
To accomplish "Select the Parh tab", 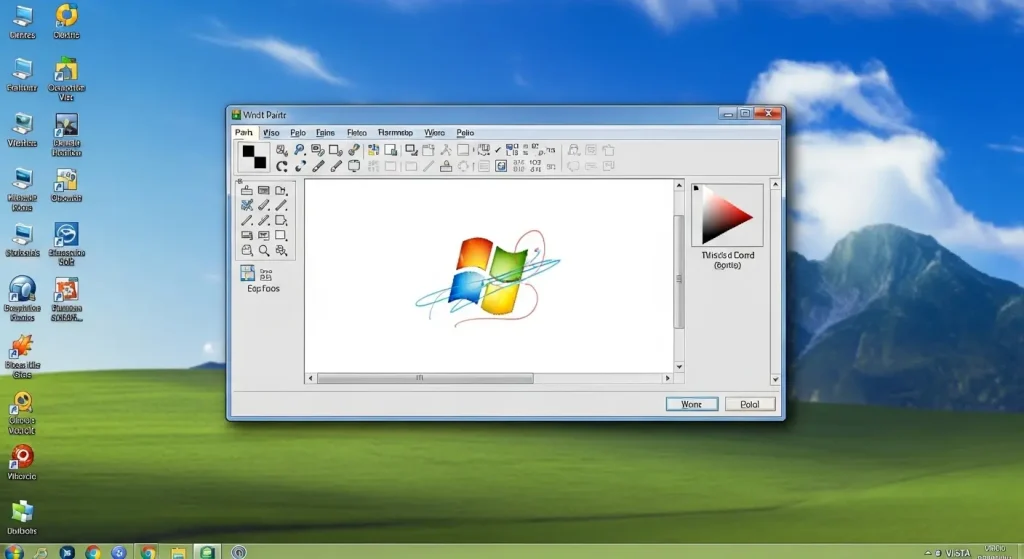I will (244, 133).
